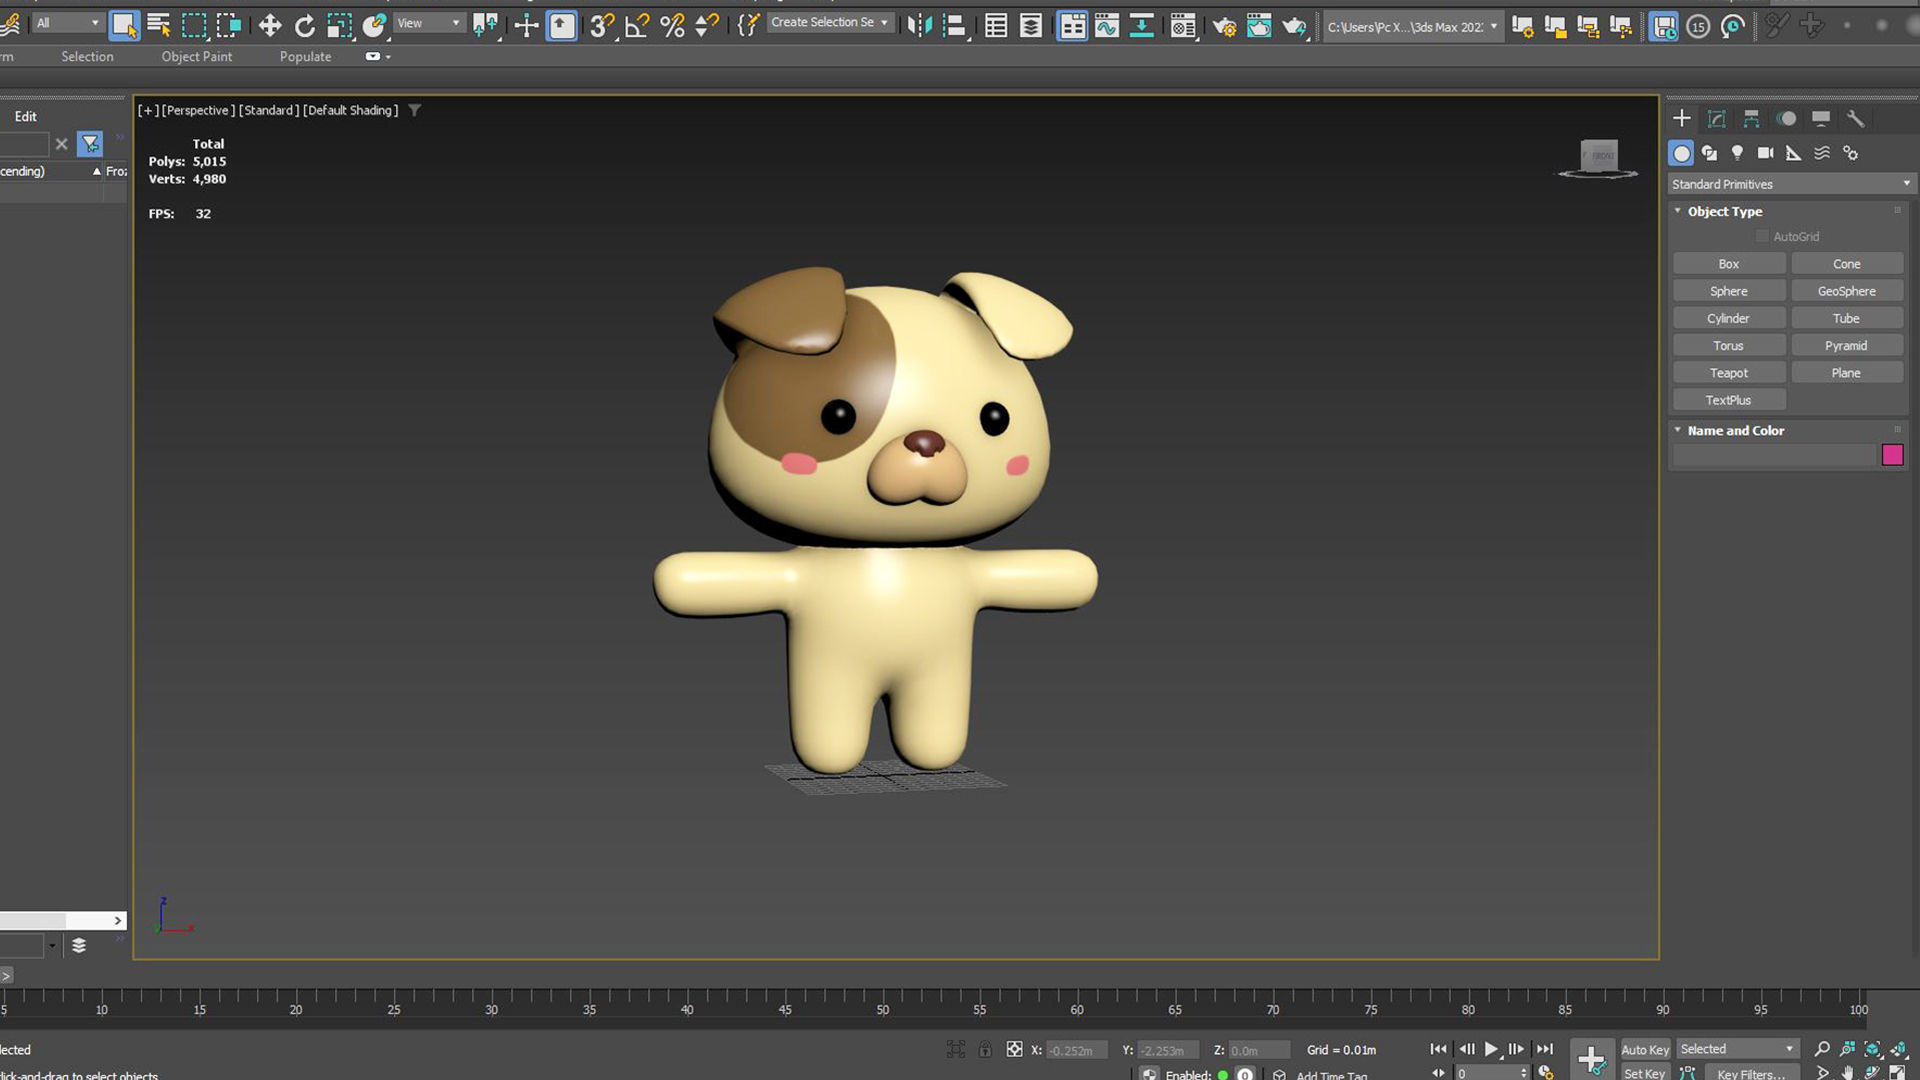Toggle Window/Crossing selection mode
The height and width of the screenshot is (1080, 1920).
click(229, 25)
